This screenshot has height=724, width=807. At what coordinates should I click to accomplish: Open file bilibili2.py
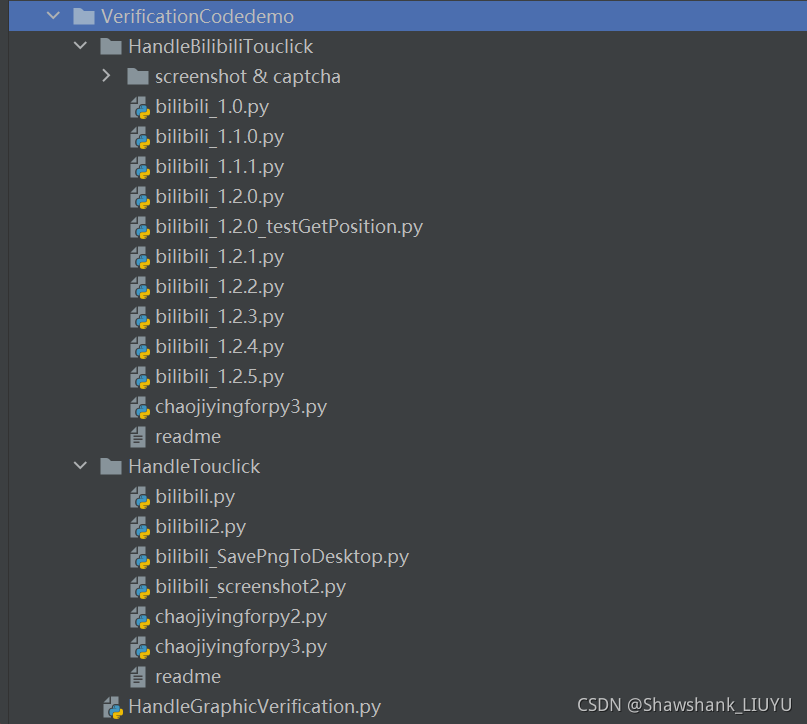tap(201, 526)
